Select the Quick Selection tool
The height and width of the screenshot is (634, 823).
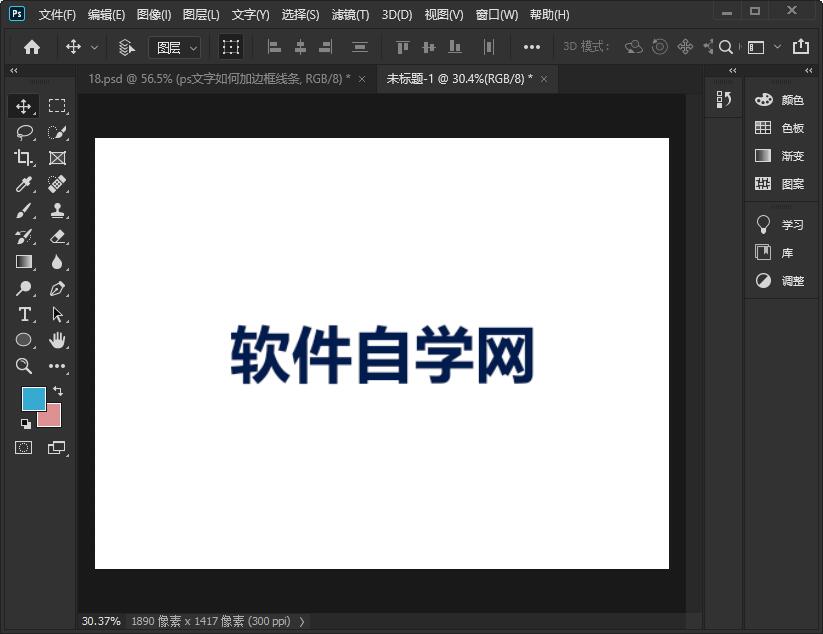[x=57, y=132]
